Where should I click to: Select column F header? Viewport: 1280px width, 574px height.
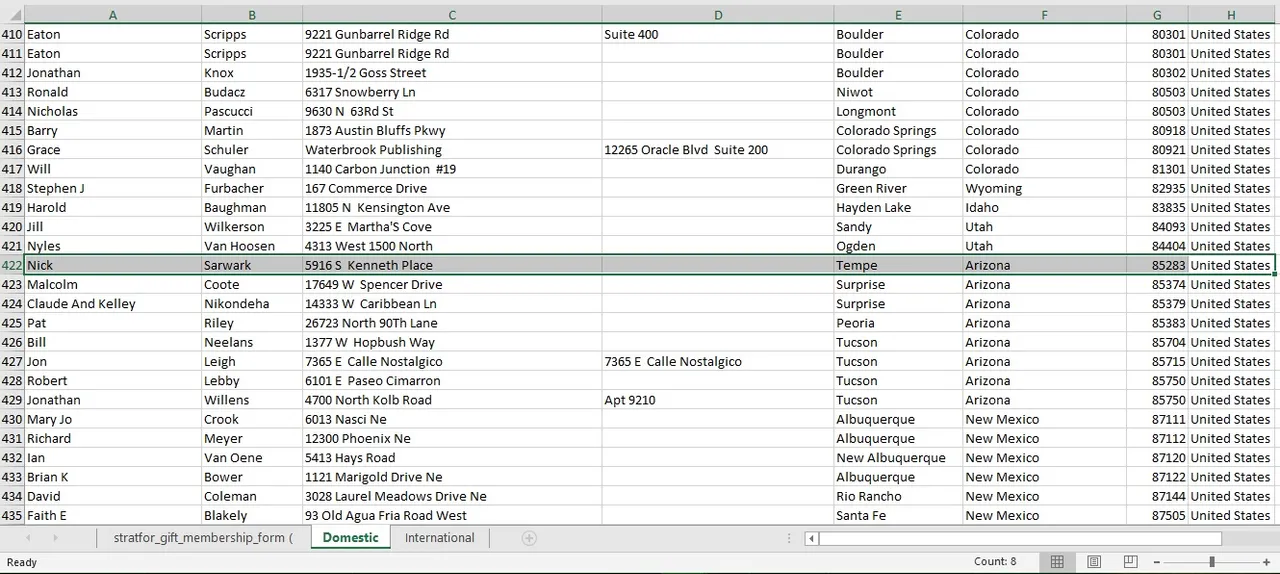pos(1044,15)
